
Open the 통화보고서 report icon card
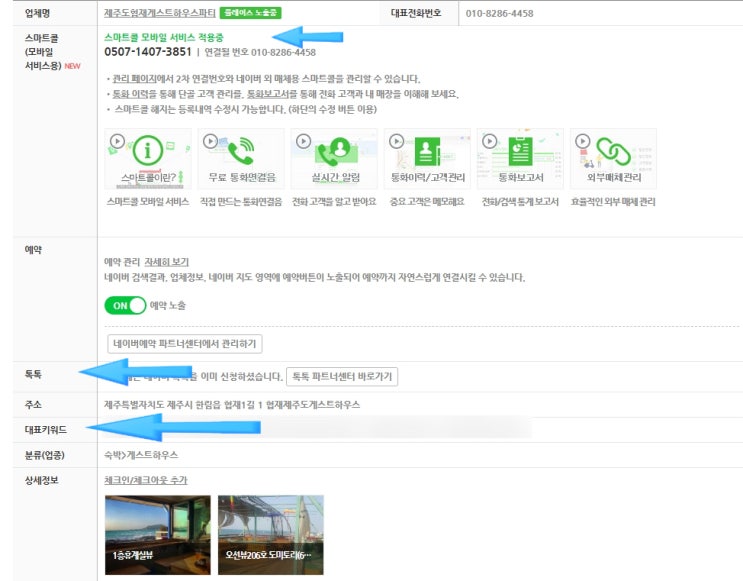(520, 159)
